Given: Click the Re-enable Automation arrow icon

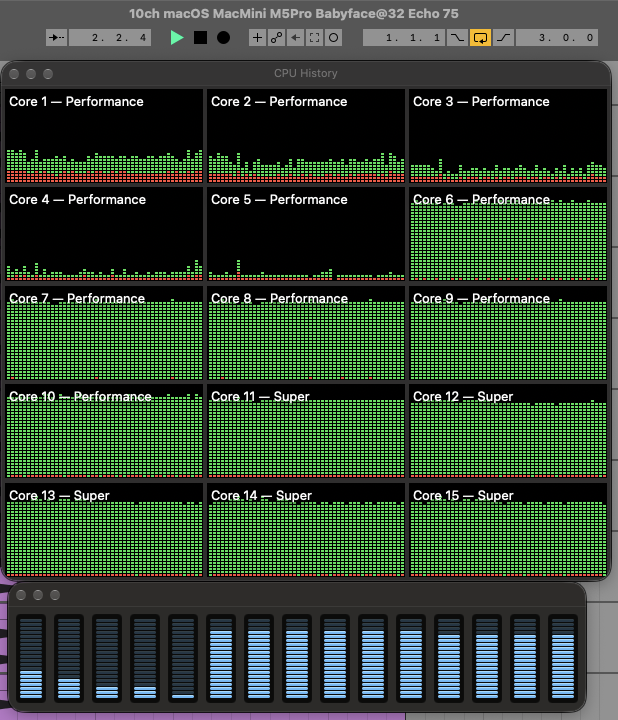Looking at the screenshot, I should (295, 38).
